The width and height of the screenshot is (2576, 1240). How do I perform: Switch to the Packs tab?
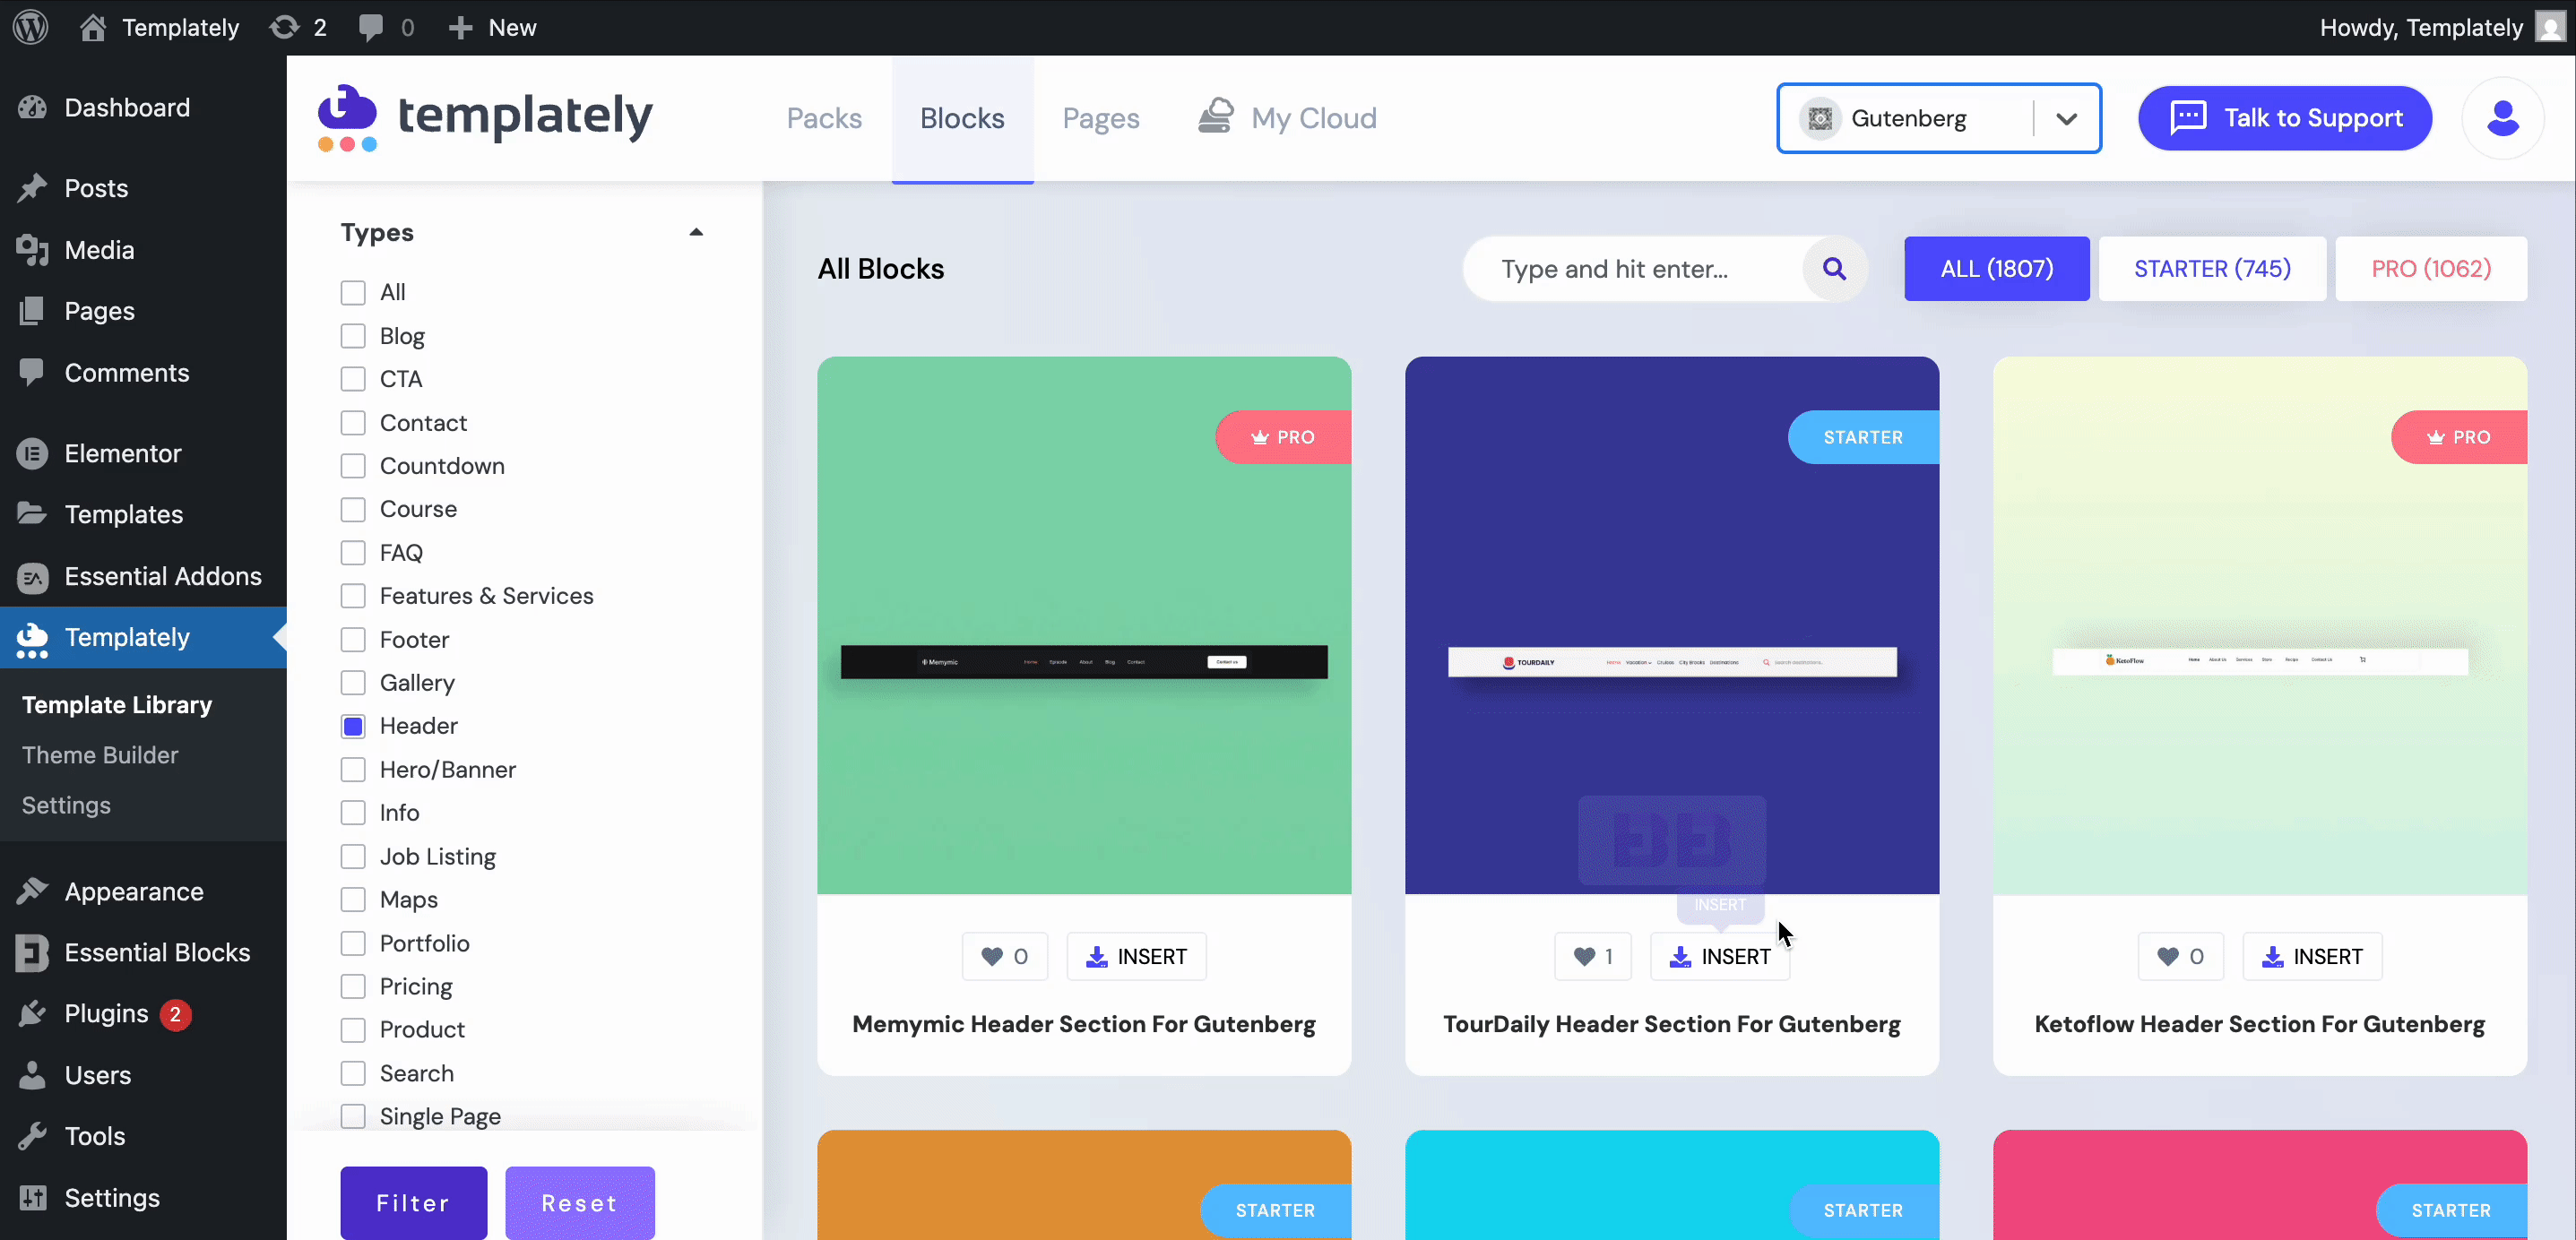824,118
